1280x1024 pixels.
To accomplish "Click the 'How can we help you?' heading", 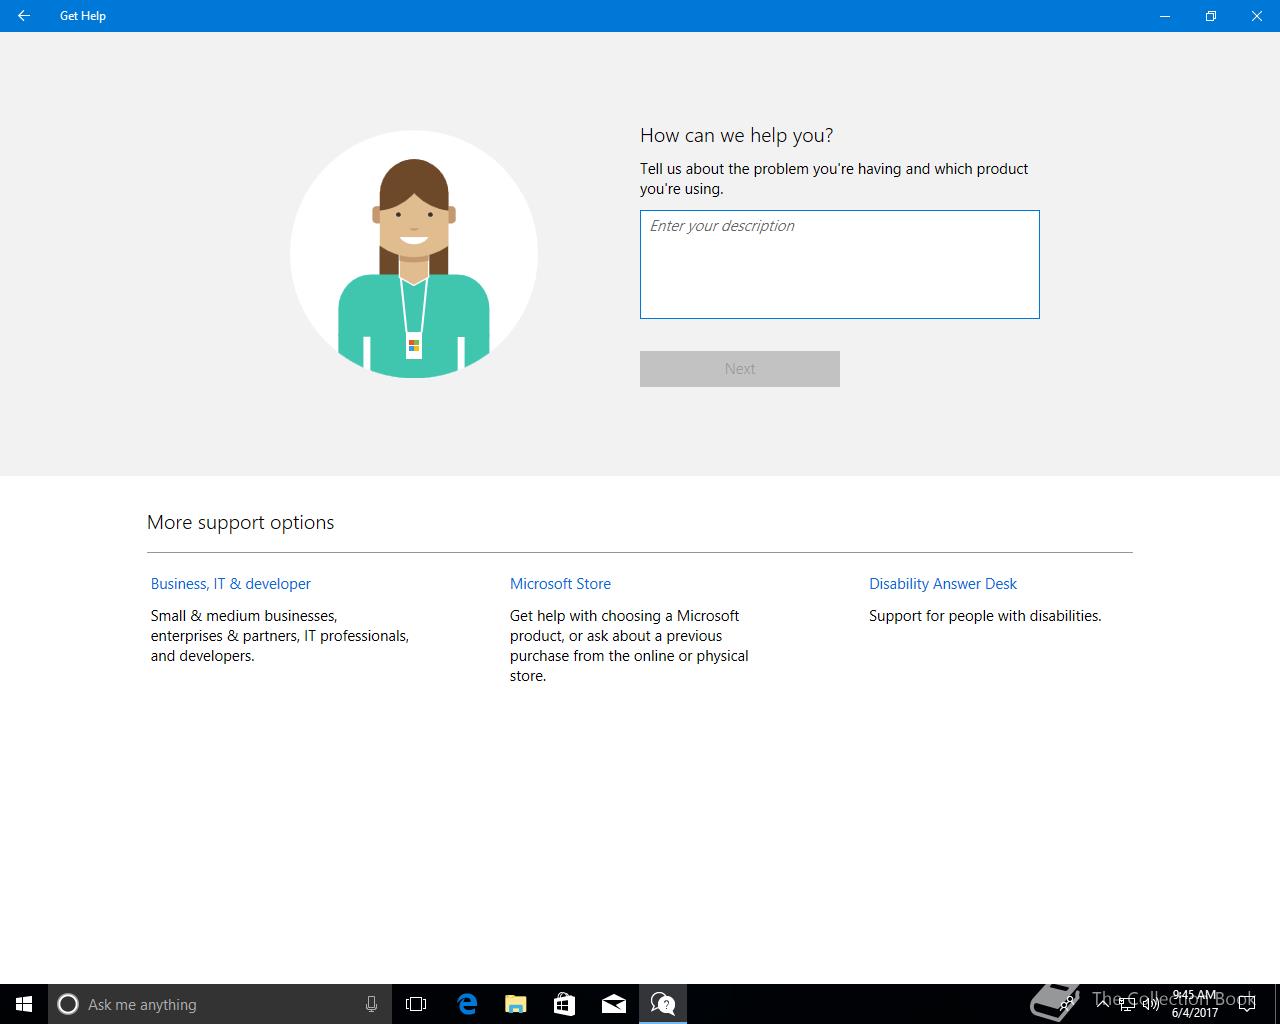I will tap(737, 135).
